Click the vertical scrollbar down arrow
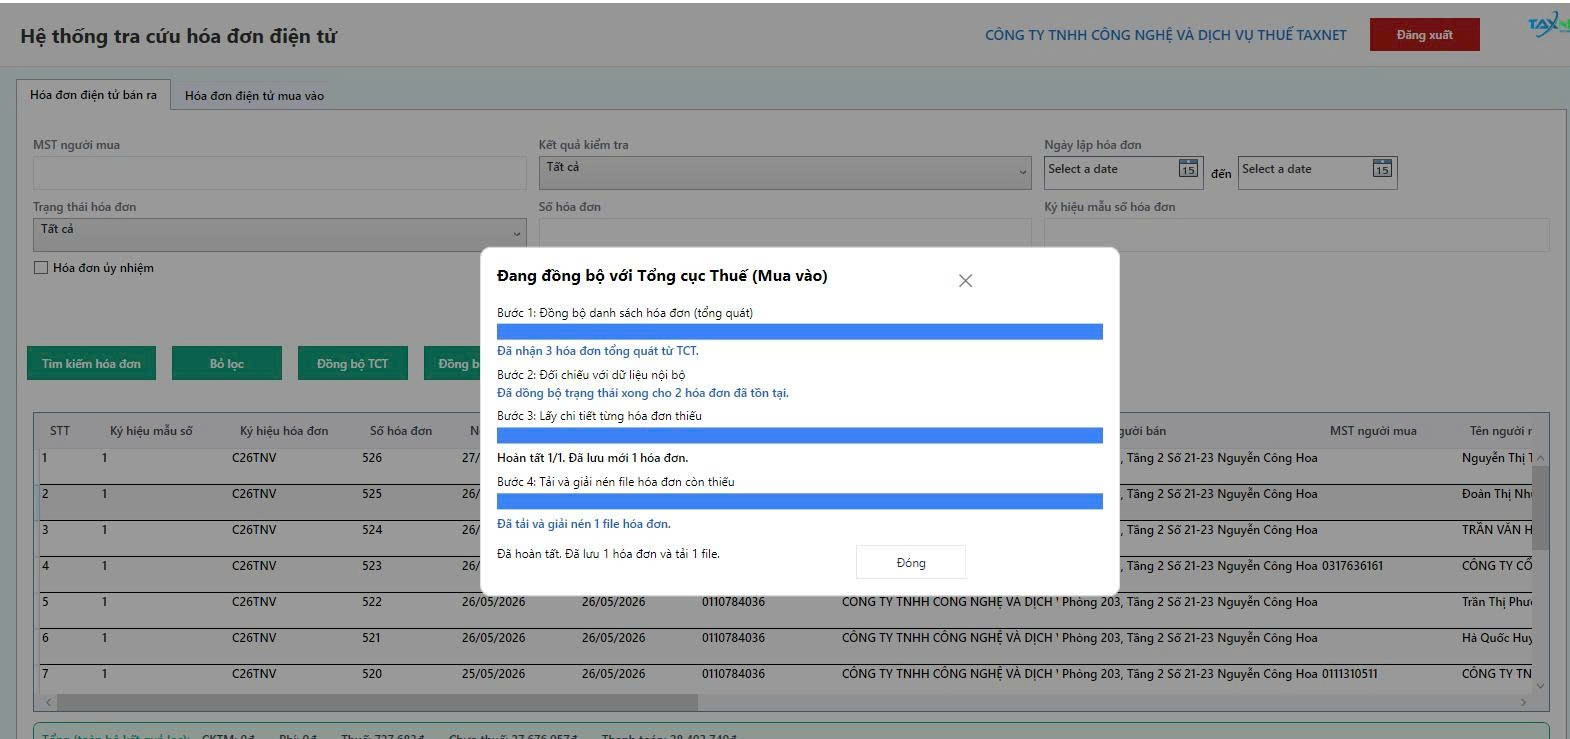The height and width of the screenshot is (739, 1570). [x=1540, y=685]
